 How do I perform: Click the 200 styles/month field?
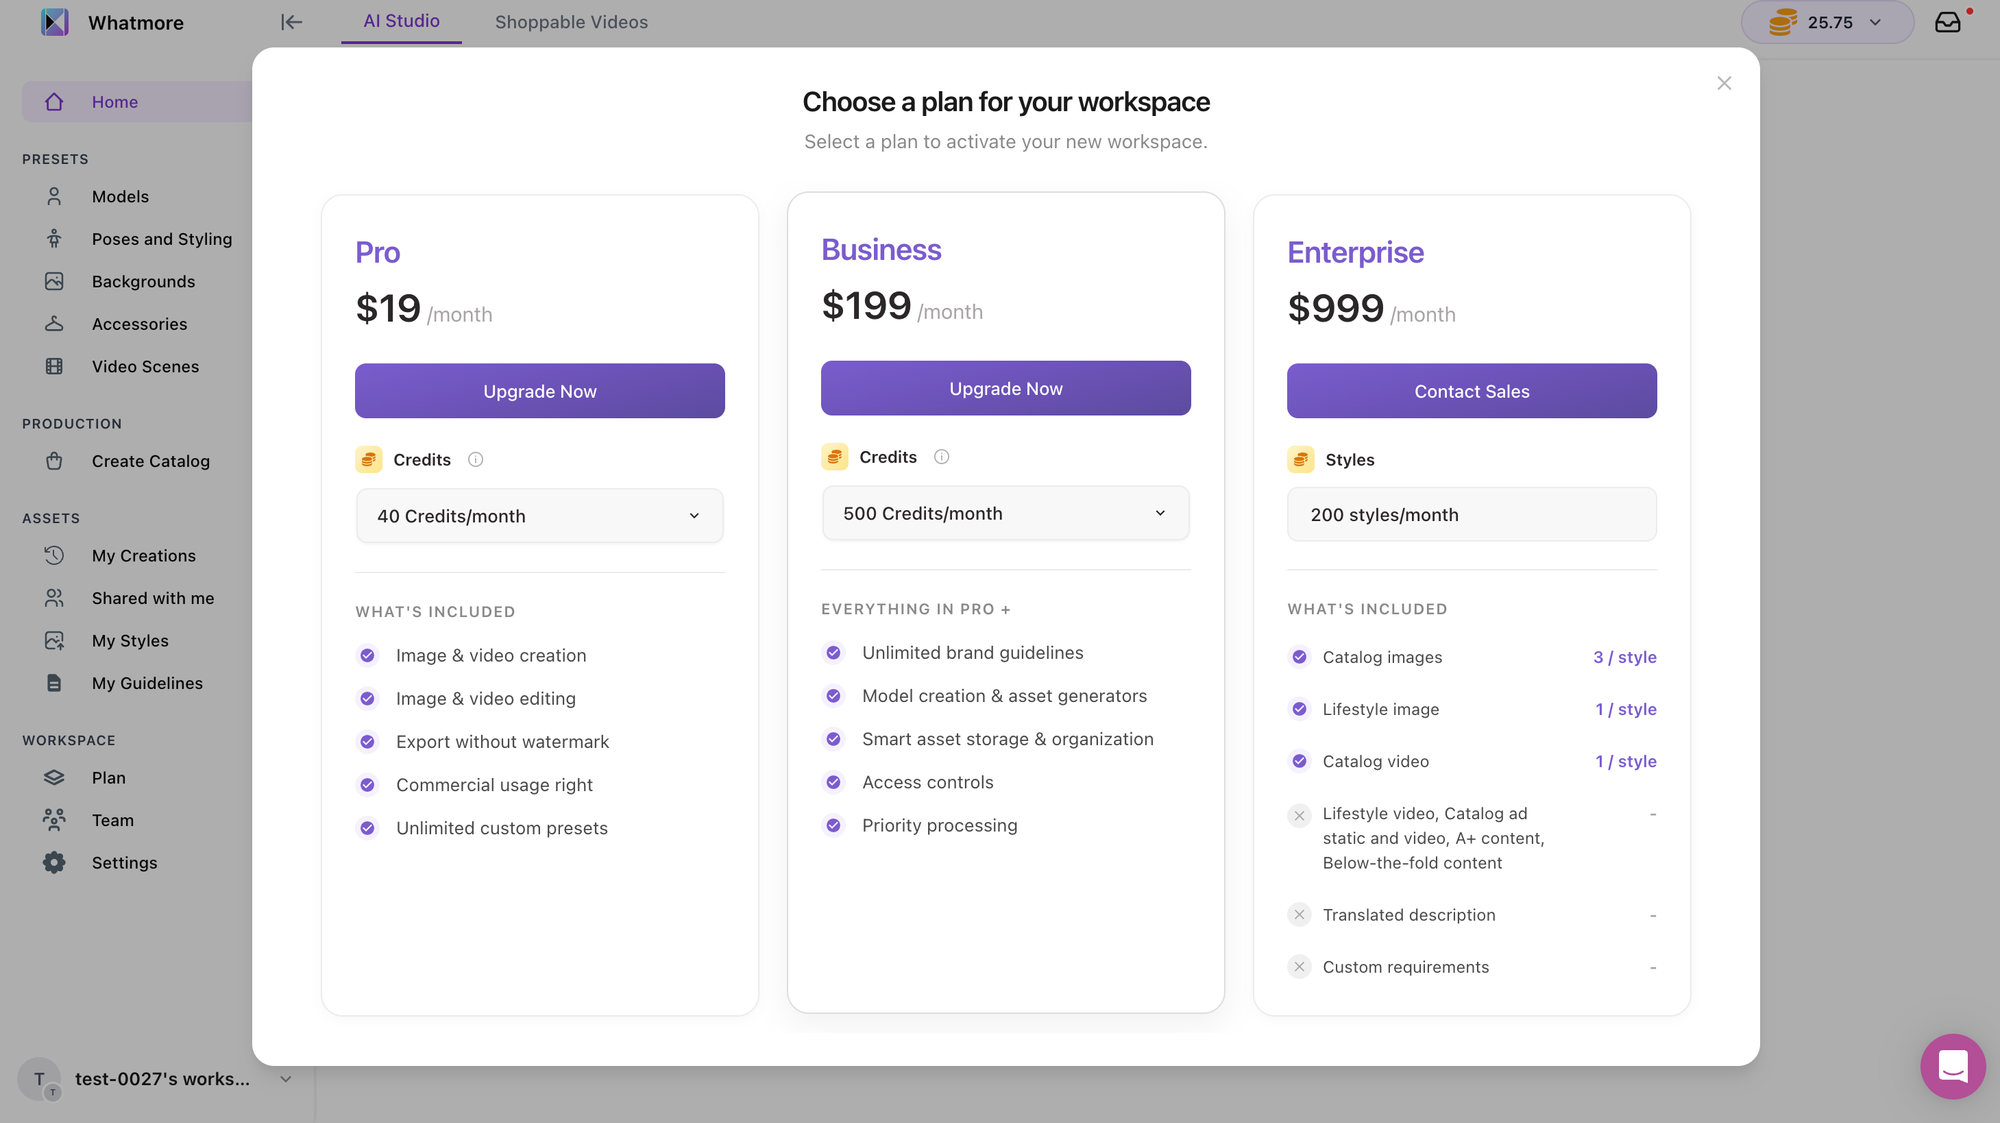point(1472,515)
